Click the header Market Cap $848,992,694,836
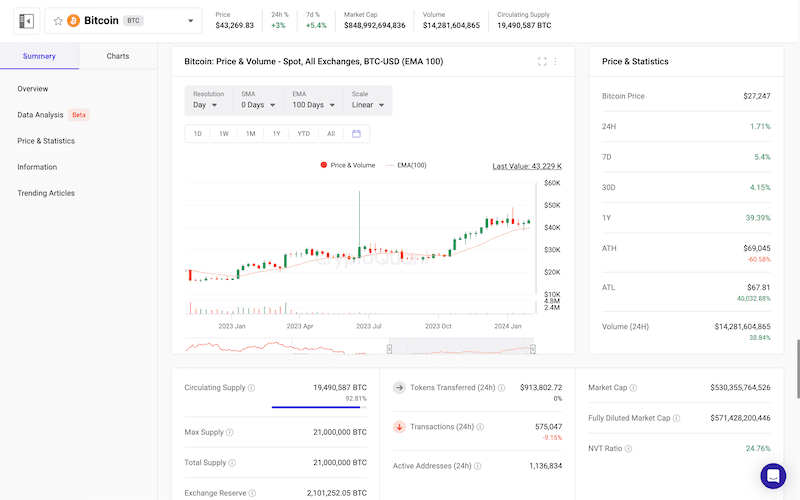Image resolution: width=800 pixels, height=500 pixels. [x=374, y=26]
